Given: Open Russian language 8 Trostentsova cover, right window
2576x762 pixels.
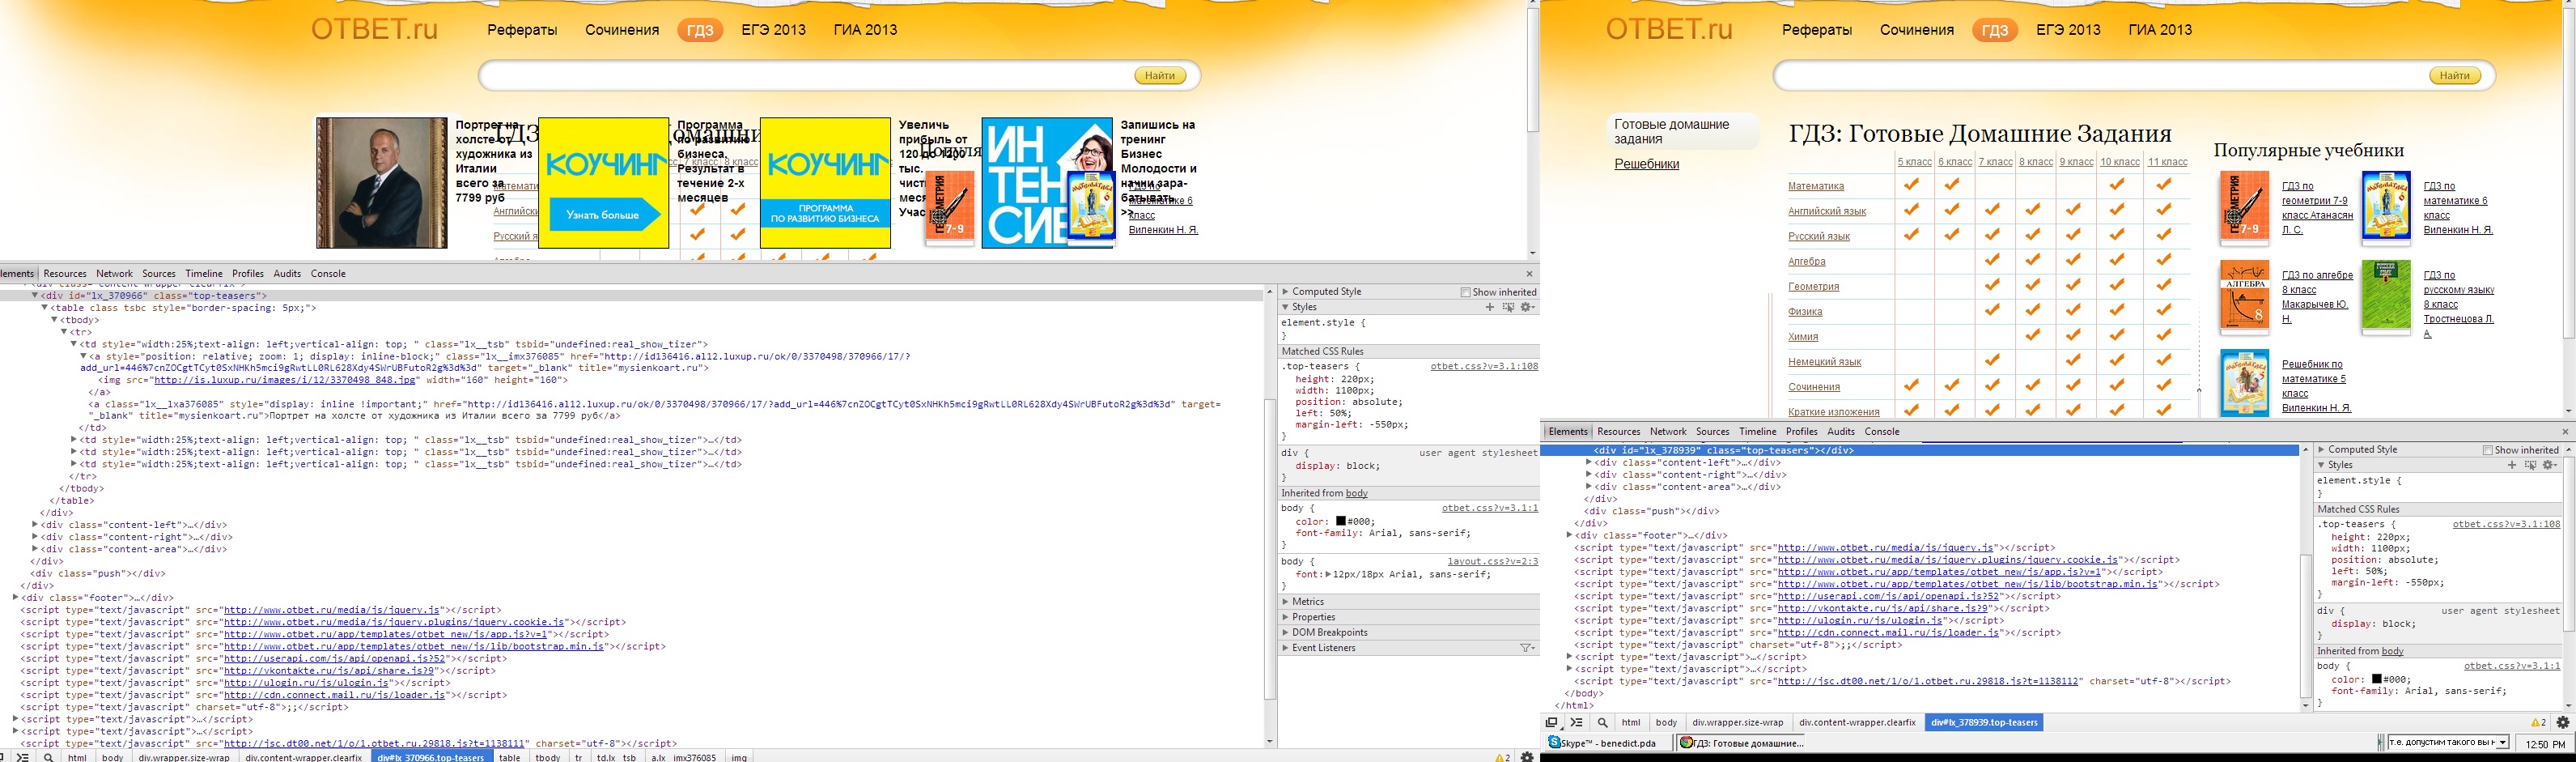Looking at the screenshot, I should 2386,297.
